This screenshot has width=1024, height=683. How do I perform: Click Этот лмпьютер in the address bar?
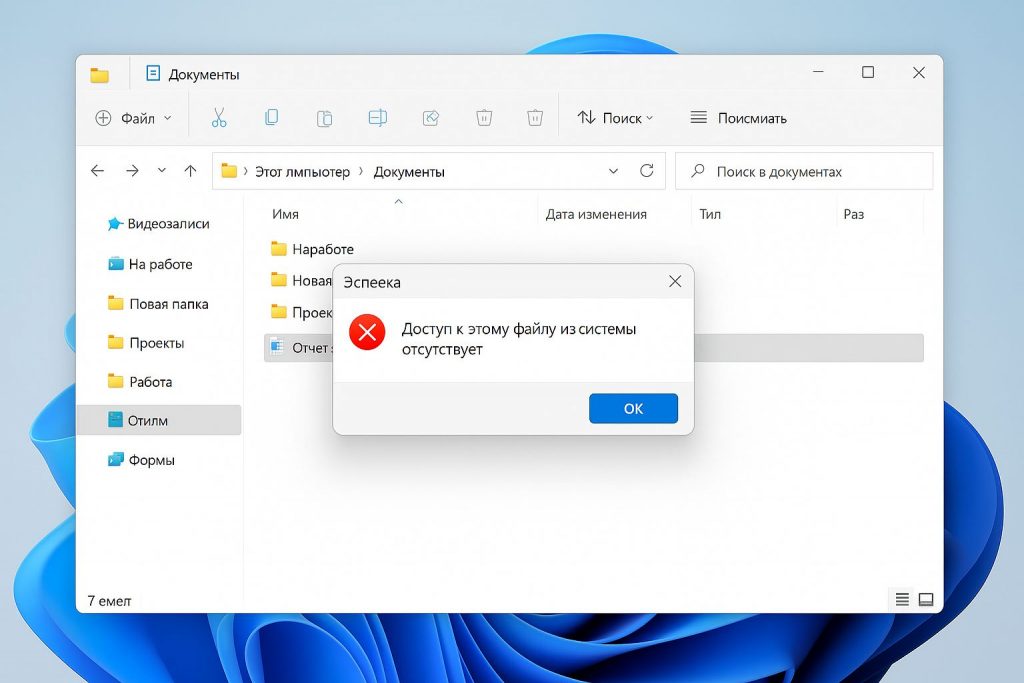pyautogui.click(x=302, y=172)
